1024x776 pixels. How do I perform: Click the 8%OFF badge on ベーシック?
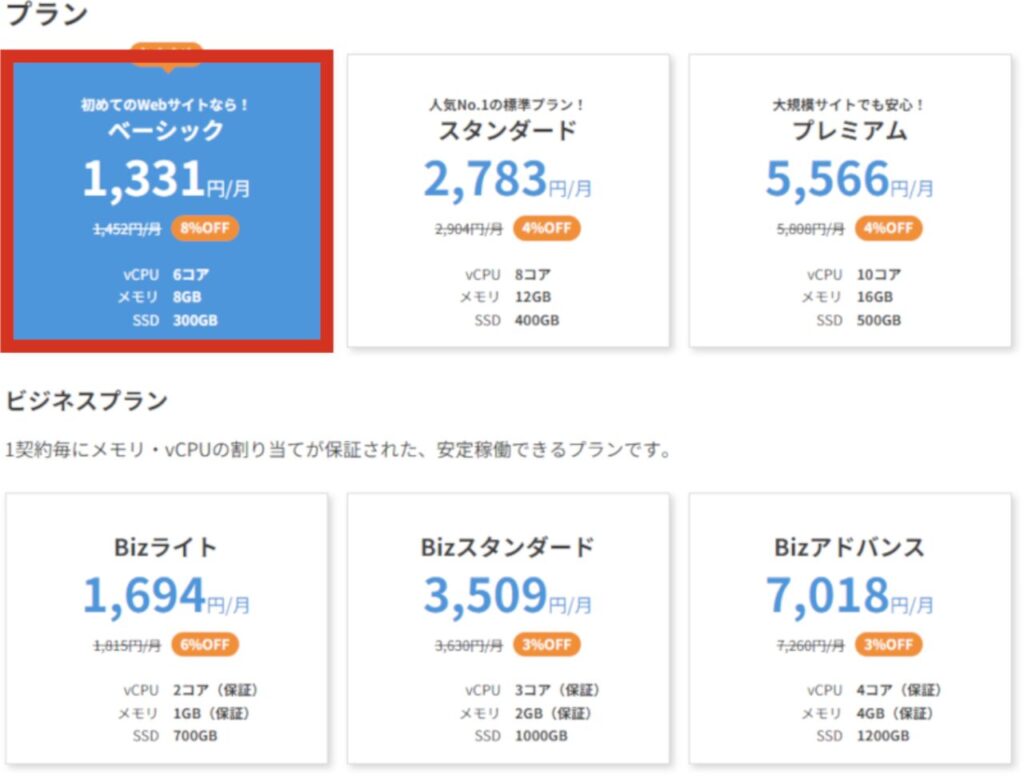coord(204,228)
